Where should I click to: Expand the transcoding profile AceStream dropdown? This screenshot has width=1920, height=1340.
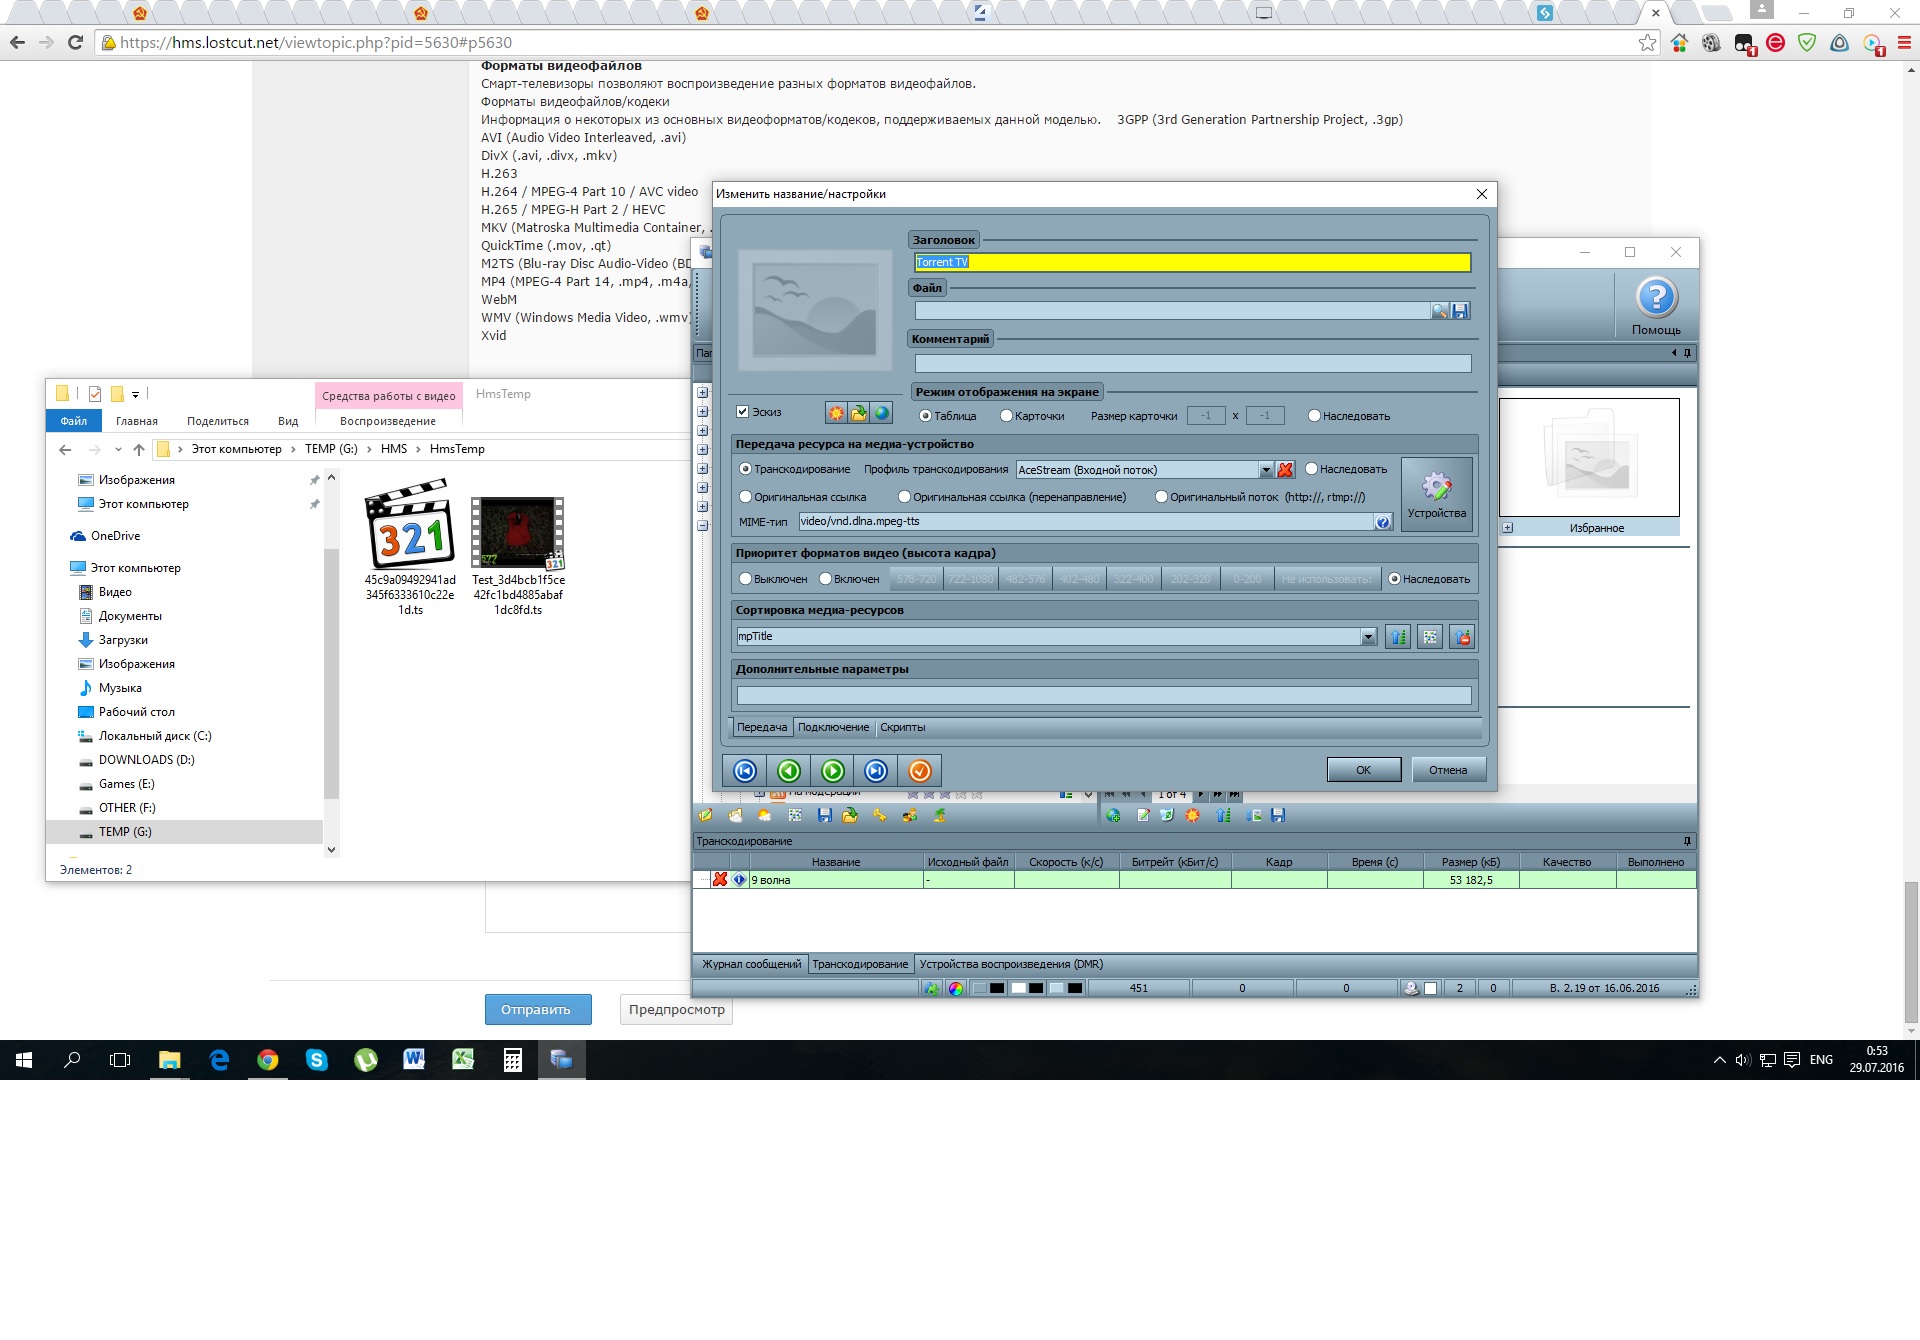click(x=1266, y=470)
